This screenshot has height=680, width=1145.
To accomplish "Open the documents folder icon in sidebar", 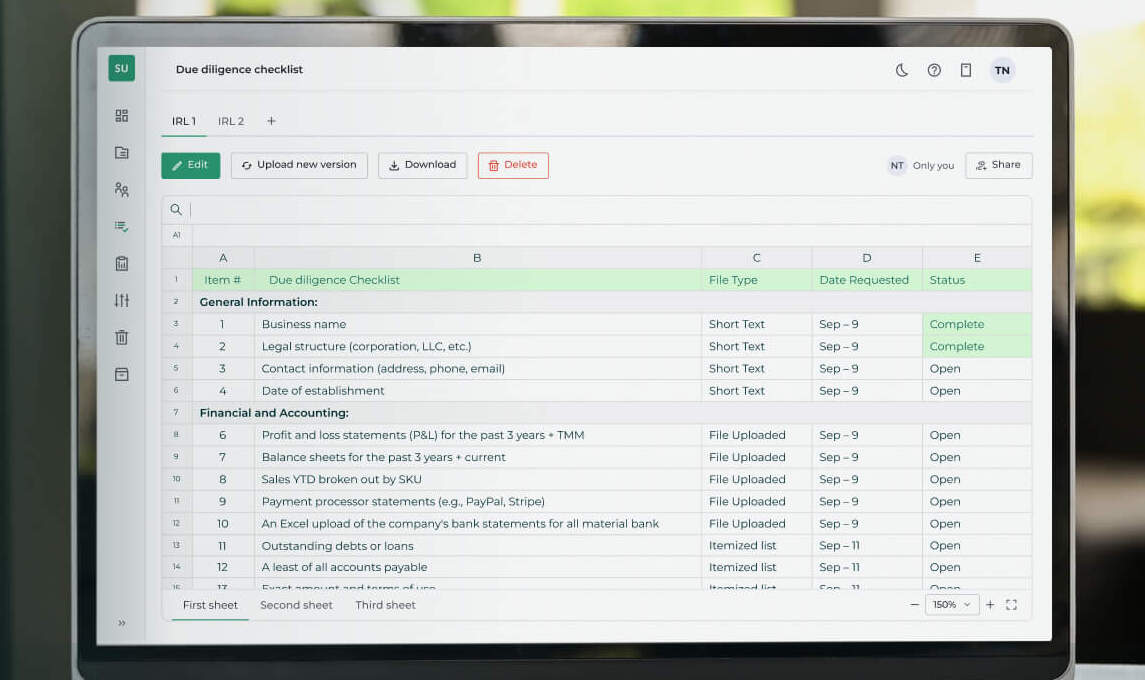I will point(122,153).
